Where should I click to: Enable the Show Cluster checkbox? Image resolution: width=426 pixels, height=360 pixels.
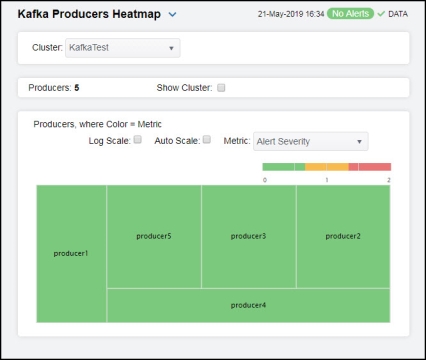[221, 88]
